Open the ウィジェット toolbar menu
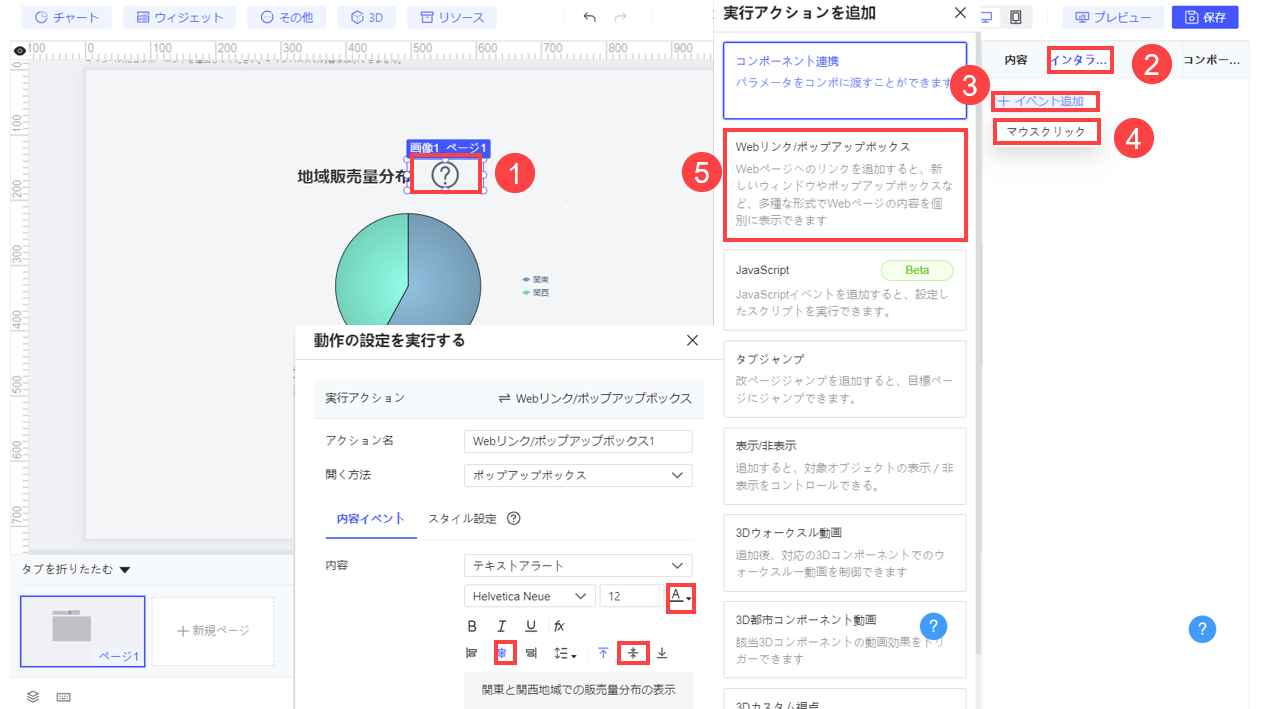1268x709 pixels. tap(179, 17)
